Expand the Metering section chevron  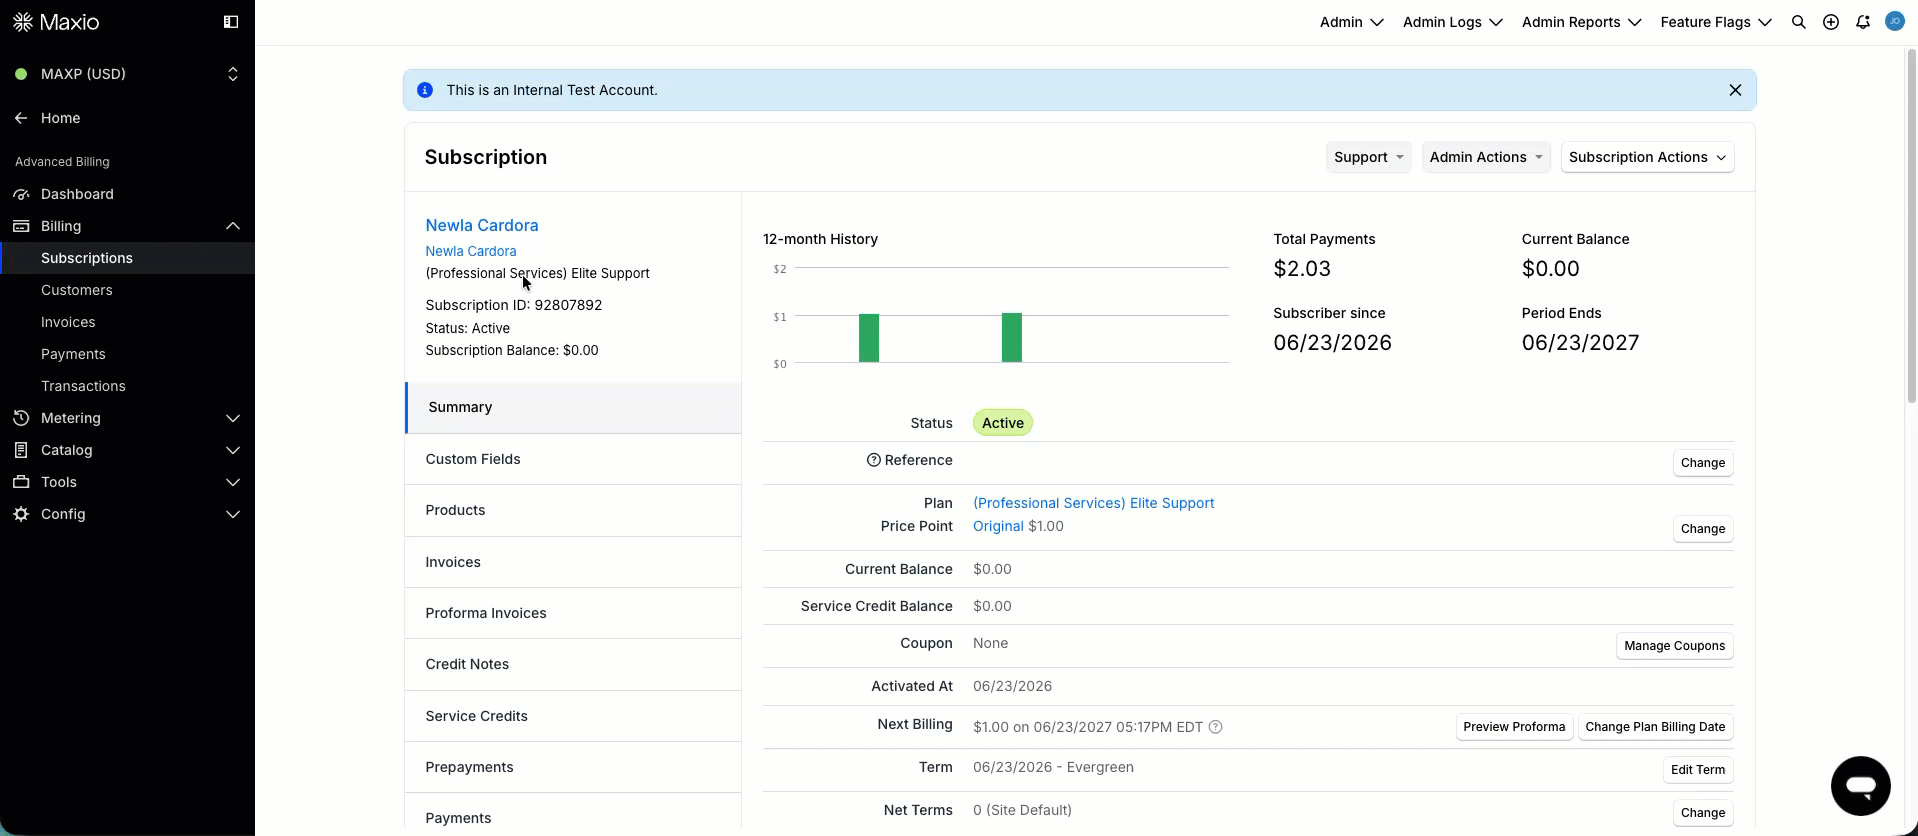(x=233, y=418)
